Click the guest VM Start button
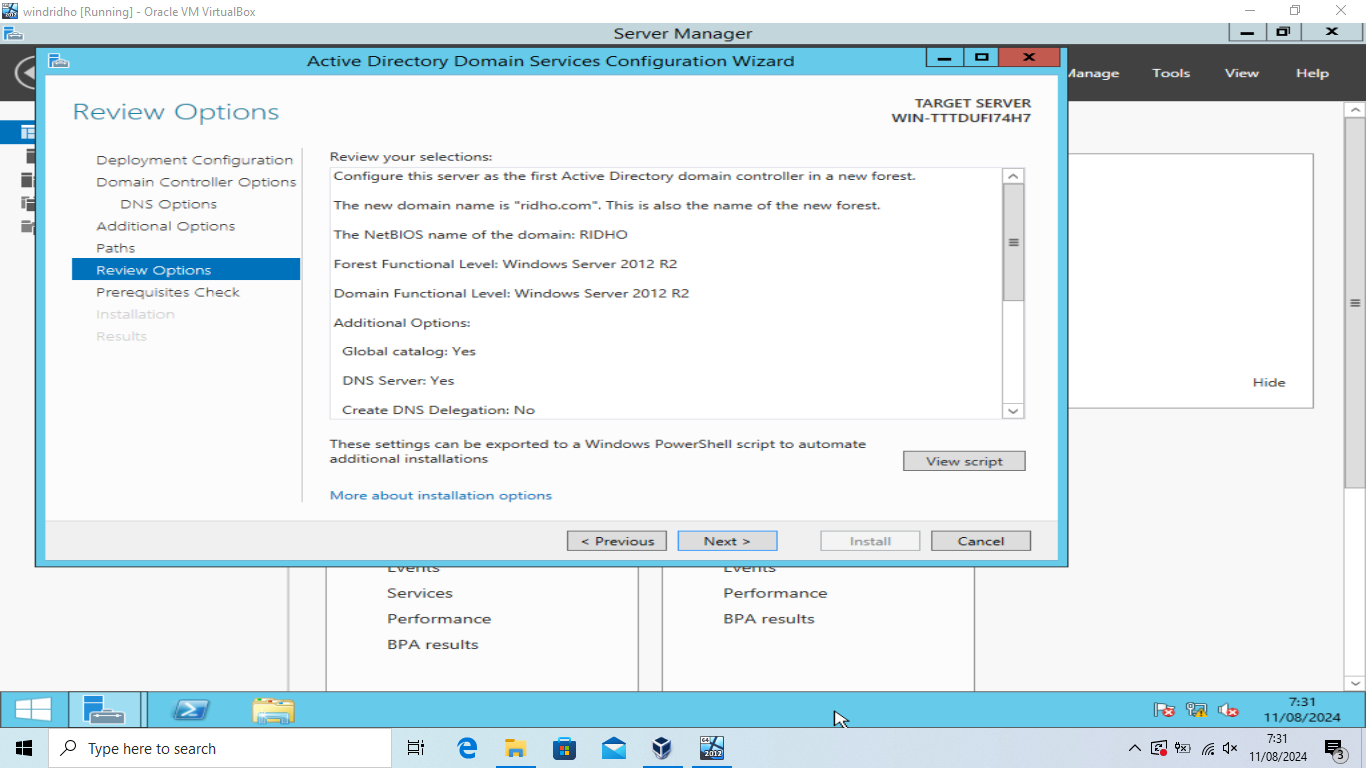1366x768 pixels. 33,710
